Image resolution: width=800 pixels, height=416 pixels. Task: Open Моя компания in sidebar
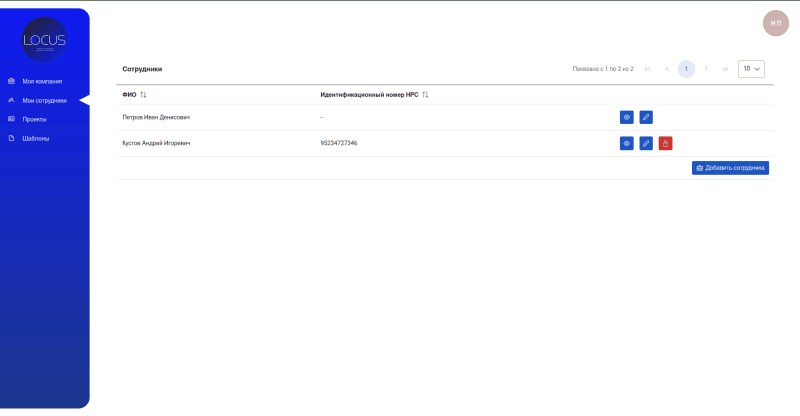coord(42,81)
